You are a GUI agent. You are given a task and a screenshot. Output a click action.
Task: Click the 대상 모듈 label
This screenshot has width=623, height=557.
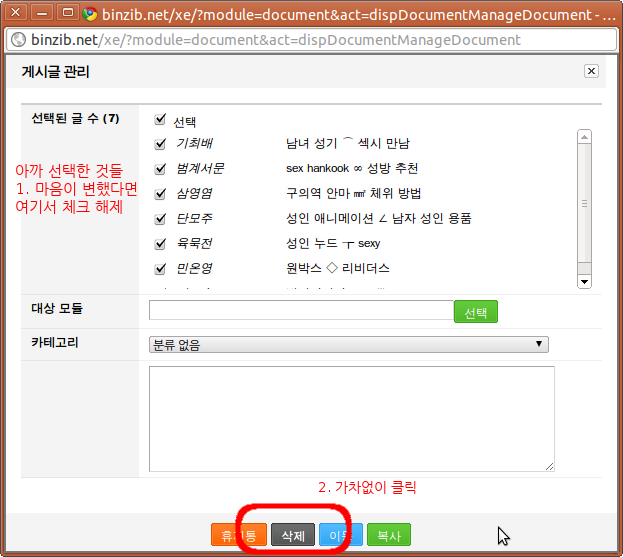[x=57, y=308]
